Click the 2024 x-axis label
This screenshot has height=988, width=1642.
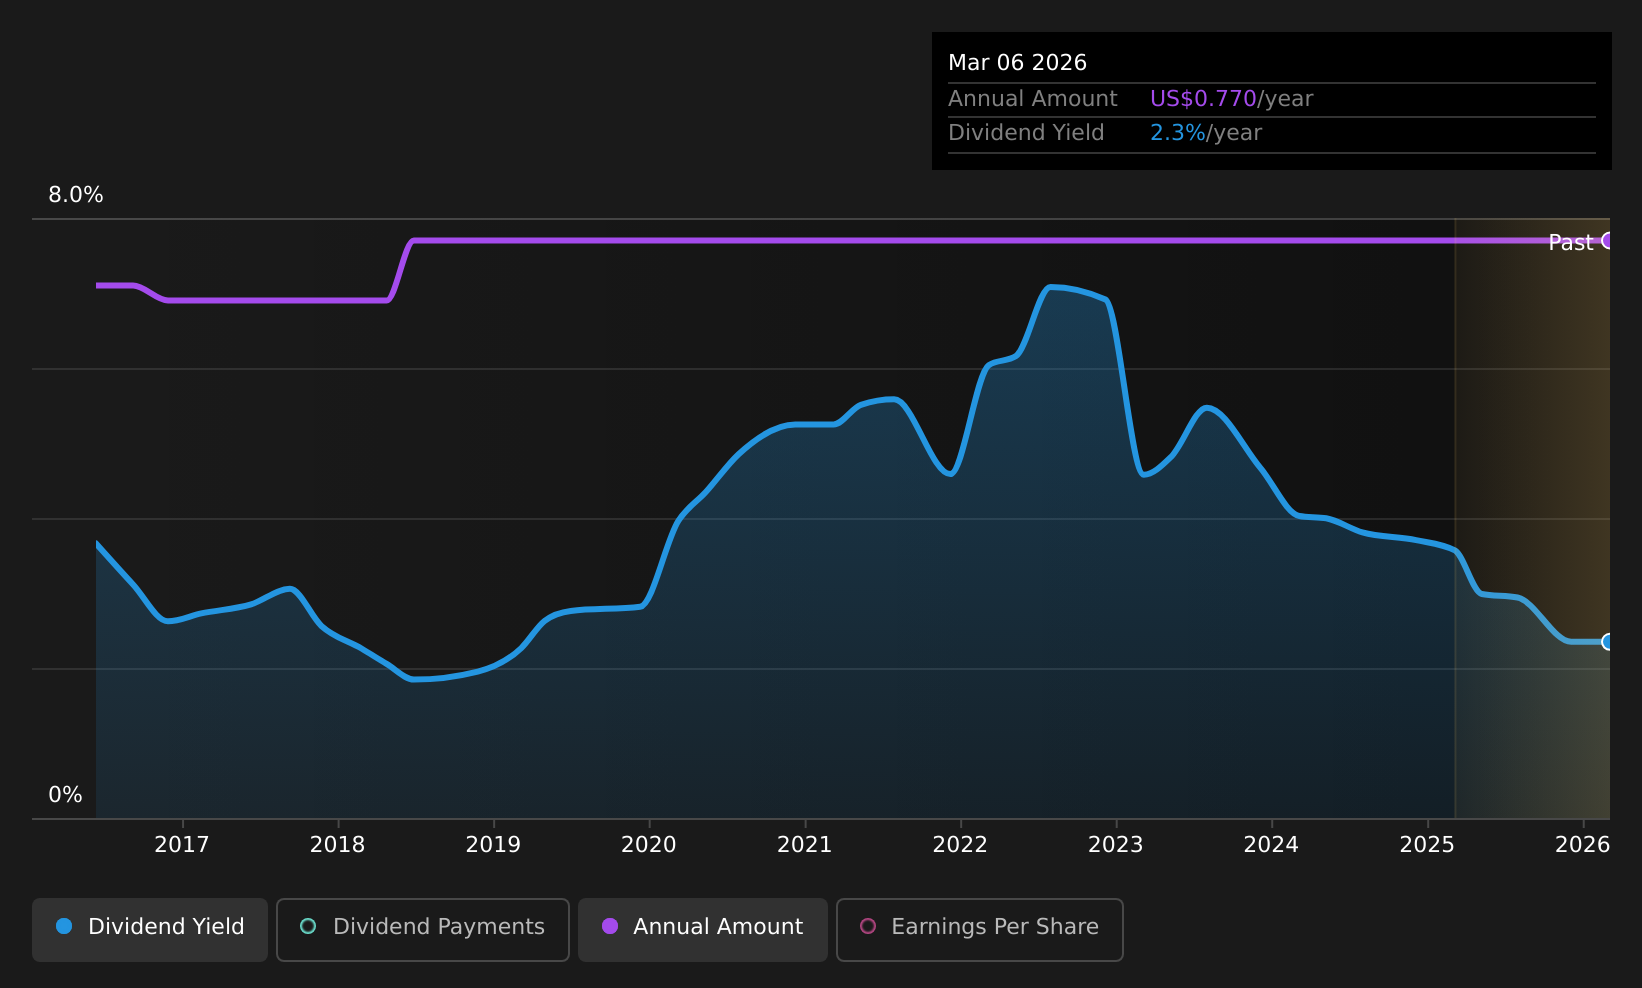(x=1271, y=845)
